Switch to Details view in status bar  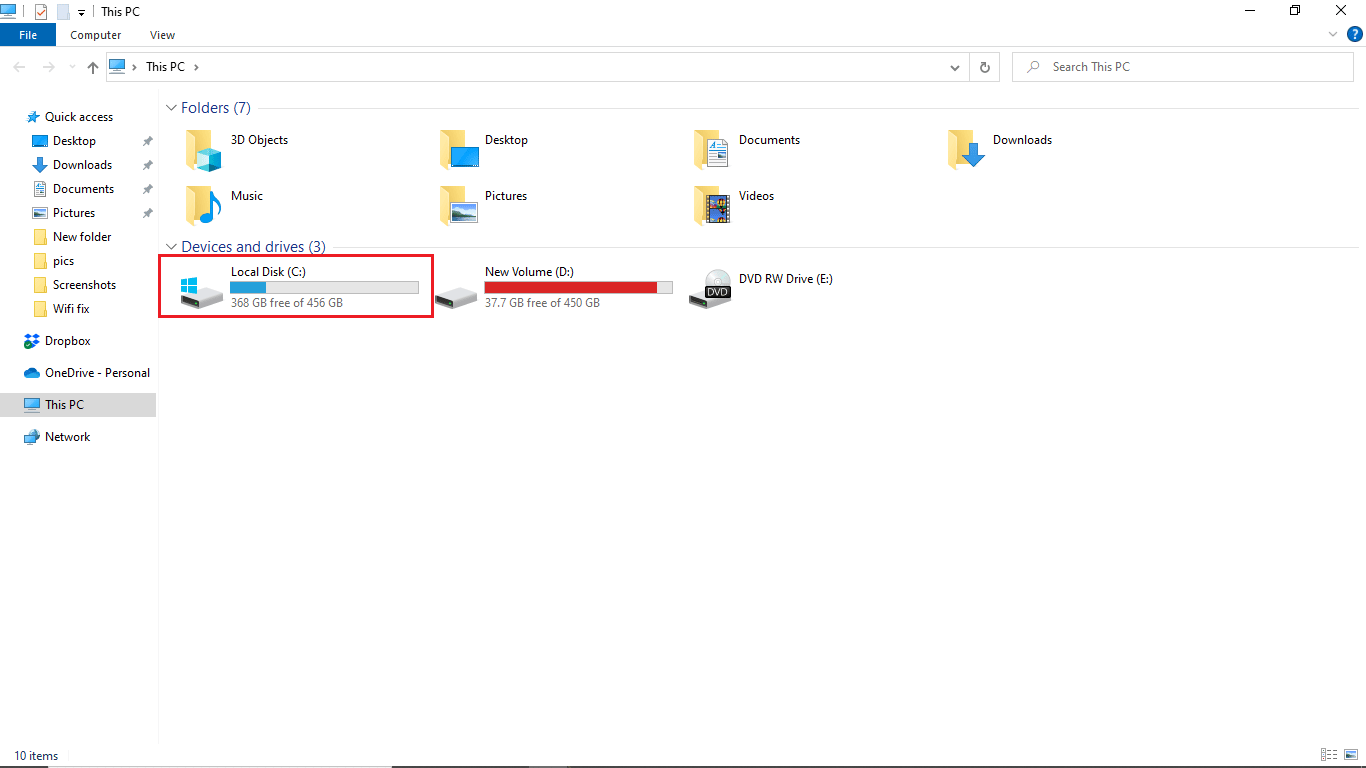(1329, 755)
